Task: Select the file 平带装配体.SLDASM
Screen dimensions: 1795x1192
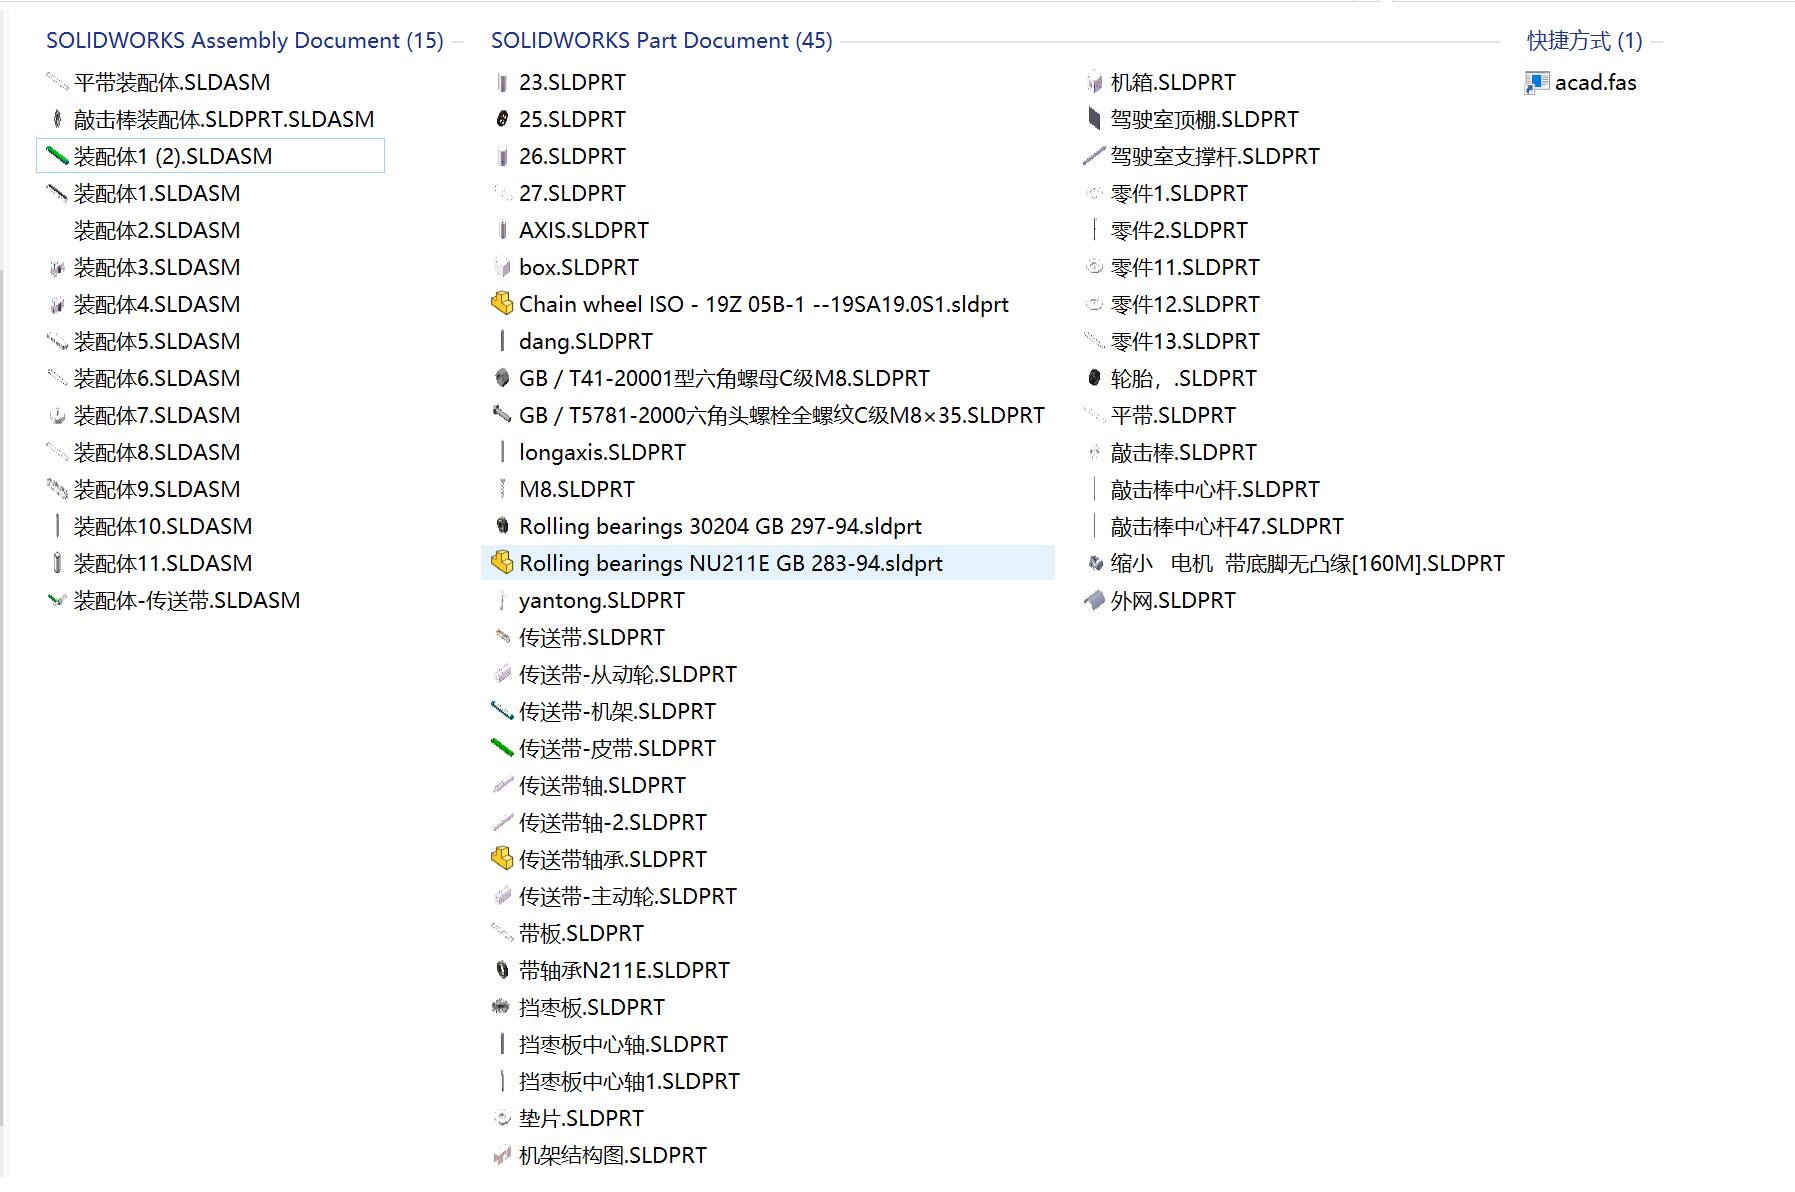Action: pyautogui.click(x=172, y=82)
